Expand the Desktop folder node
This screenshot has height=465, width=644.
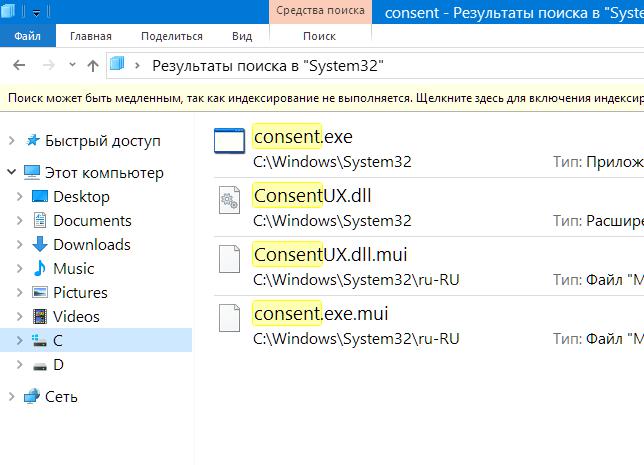point(19,197)
